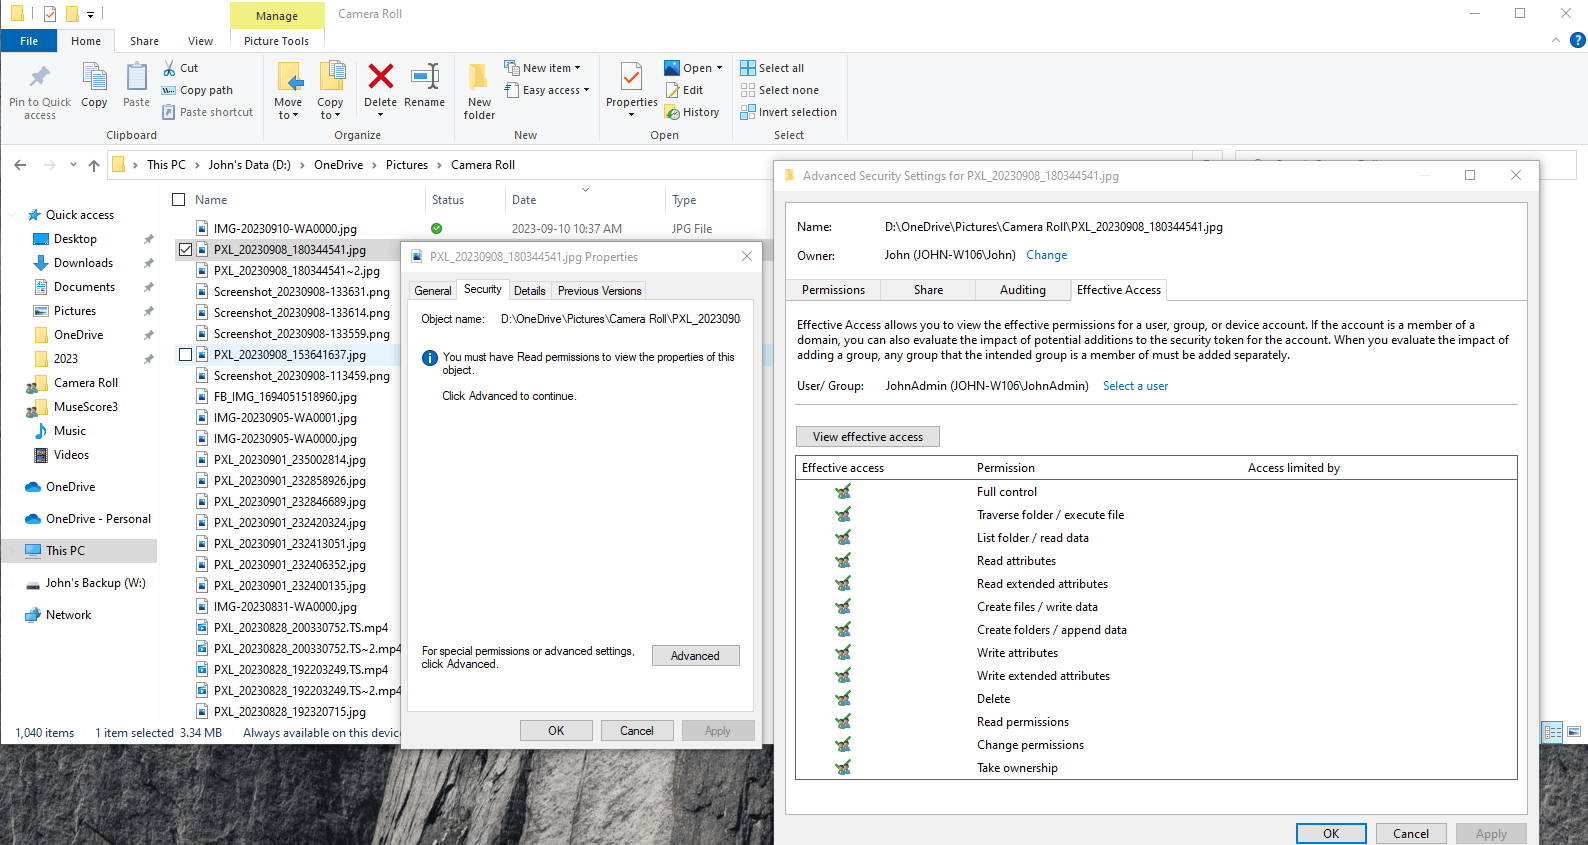Click the red Delete icon
1588x845 pixels.
point(380,76)
